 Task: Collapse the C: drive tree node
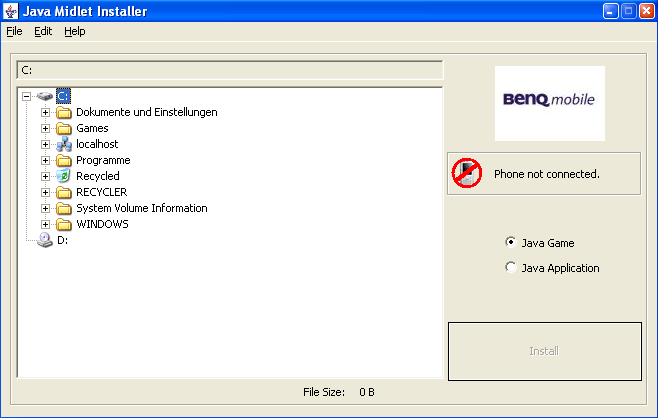coord(26,96)
